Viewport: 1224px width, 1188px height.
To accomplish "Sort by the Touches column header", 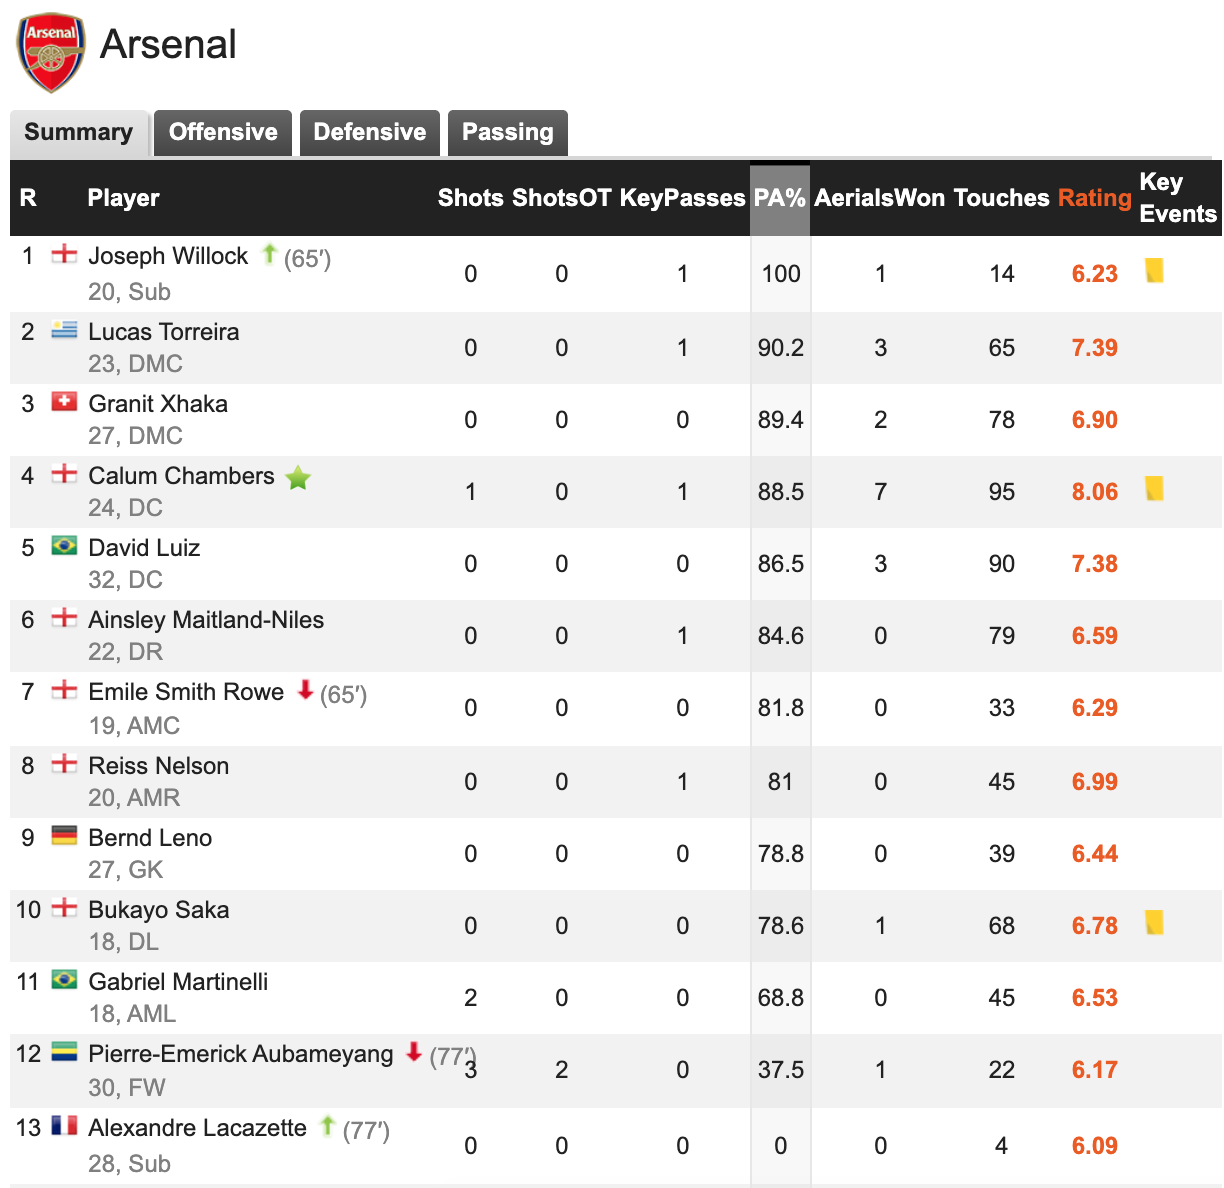I will tap(1001, 198).
